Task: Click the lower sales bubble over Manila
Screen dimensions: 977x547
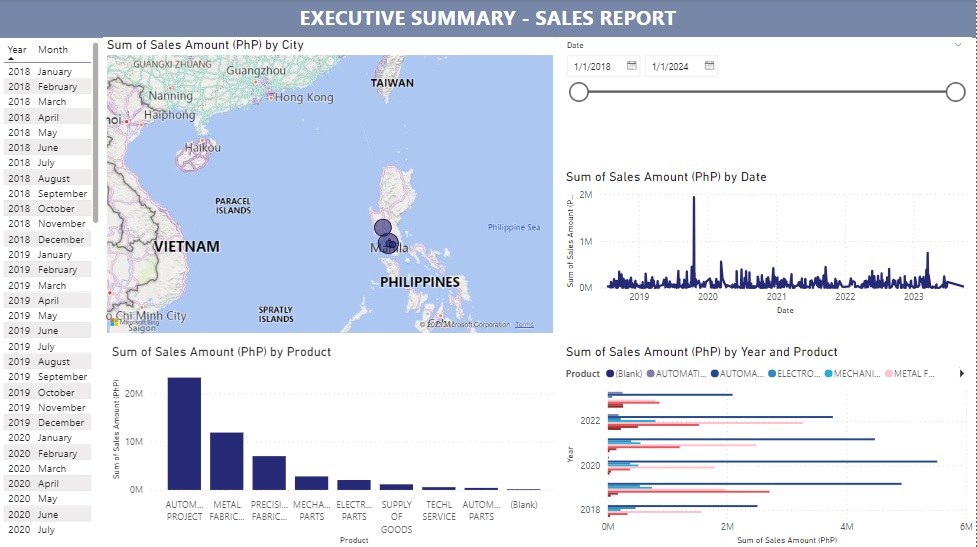Action: click(x=389, y=243)
